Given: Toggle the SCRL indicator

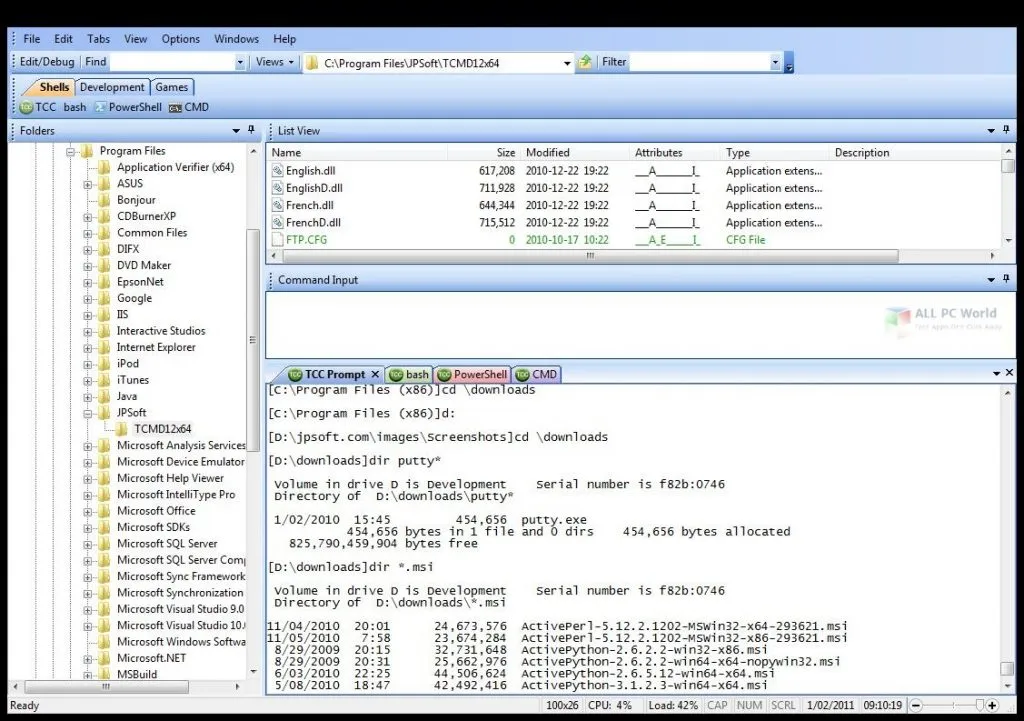Looking at the screenshot, I should [783, 705].
